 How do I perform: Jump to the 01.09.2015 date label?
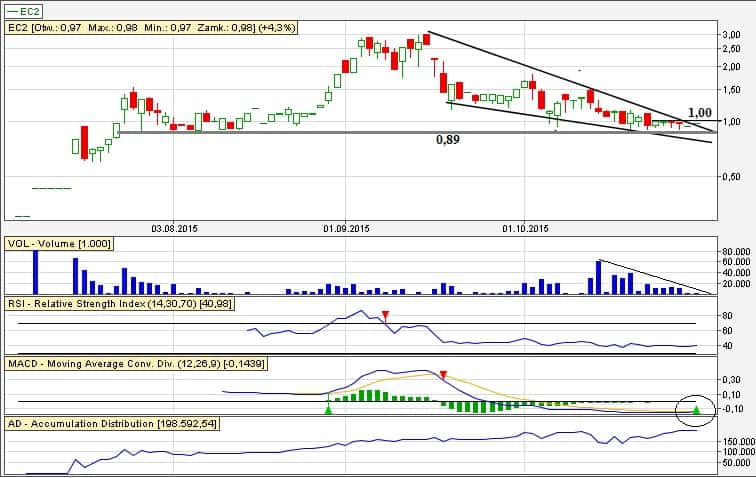point(347,229)
